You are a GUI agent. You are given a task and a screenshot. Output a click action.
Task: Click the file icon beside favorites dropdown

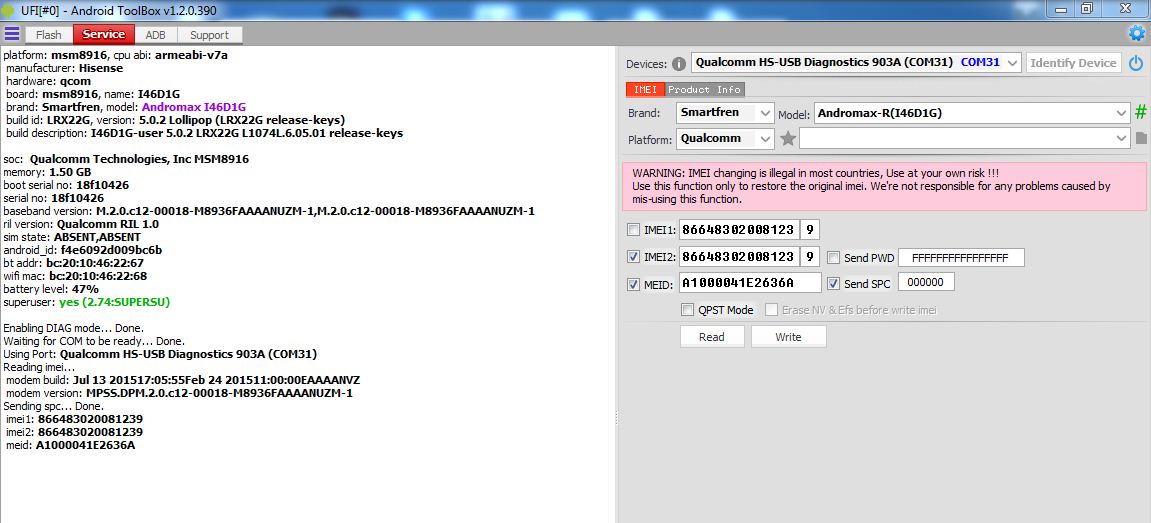(1141, 137)
